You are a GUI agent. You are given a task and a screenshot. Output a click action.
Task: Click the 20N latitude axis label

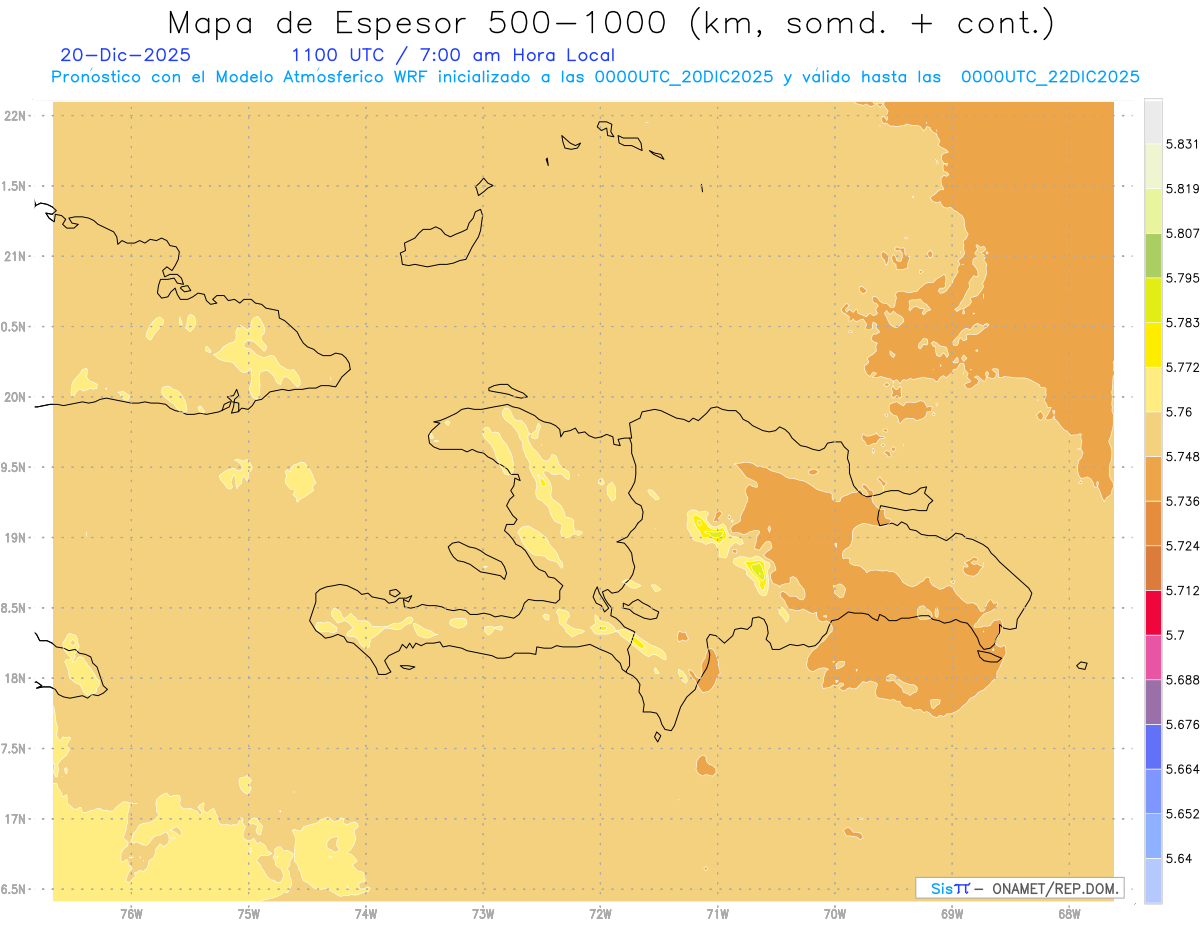pos(15,397)
